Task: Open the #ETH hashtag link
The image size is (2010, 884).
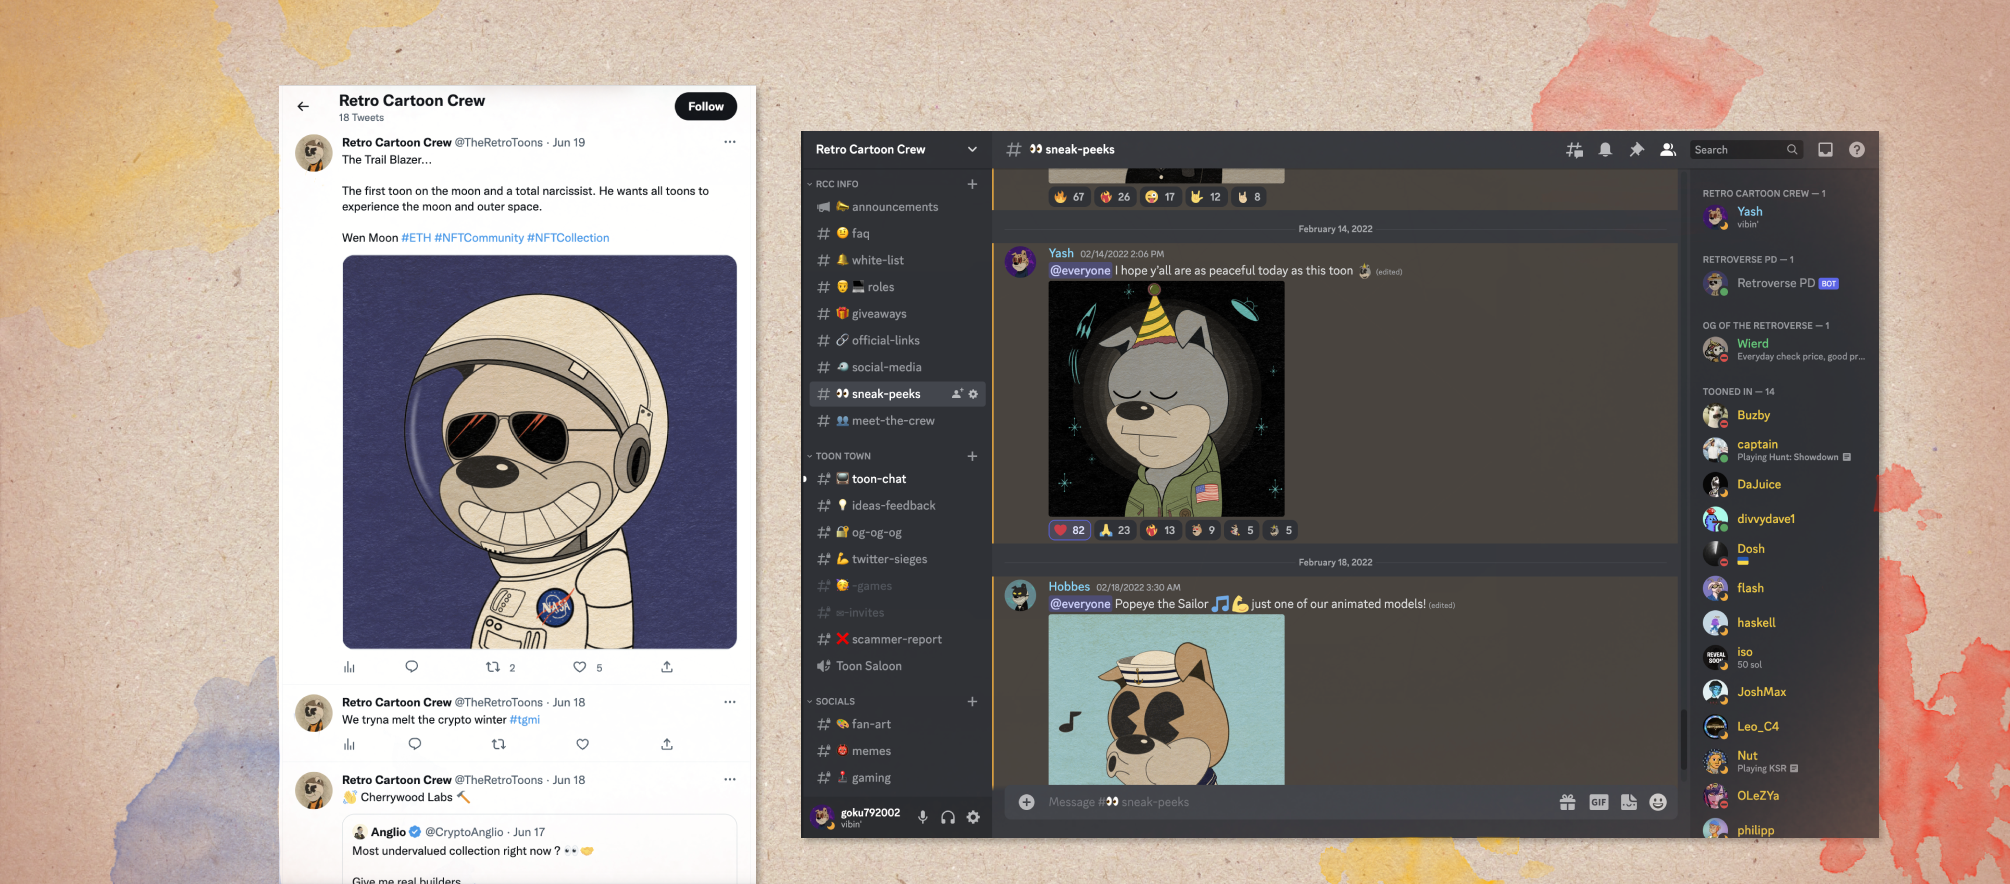Action: (416, 238)
